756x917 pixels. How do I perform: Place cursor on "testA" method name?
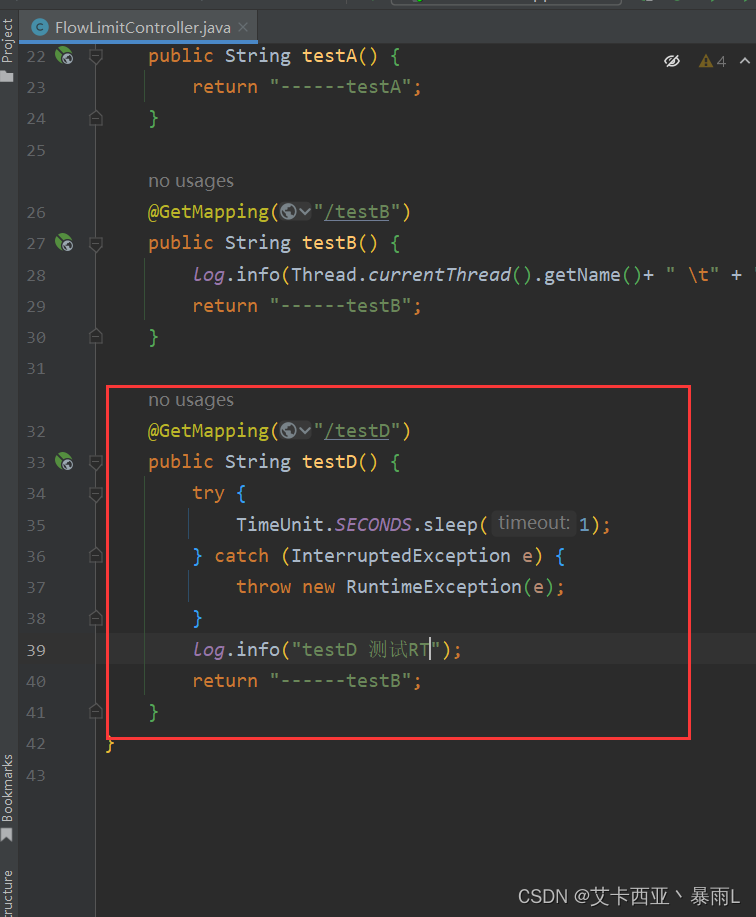click(x=330, y=56)
